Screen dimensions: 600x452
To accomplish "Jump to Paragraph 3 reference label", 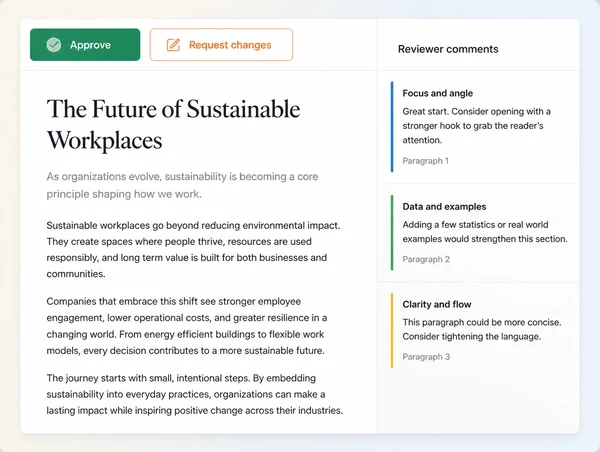I will pyautogui.click(x=426, y=357).
